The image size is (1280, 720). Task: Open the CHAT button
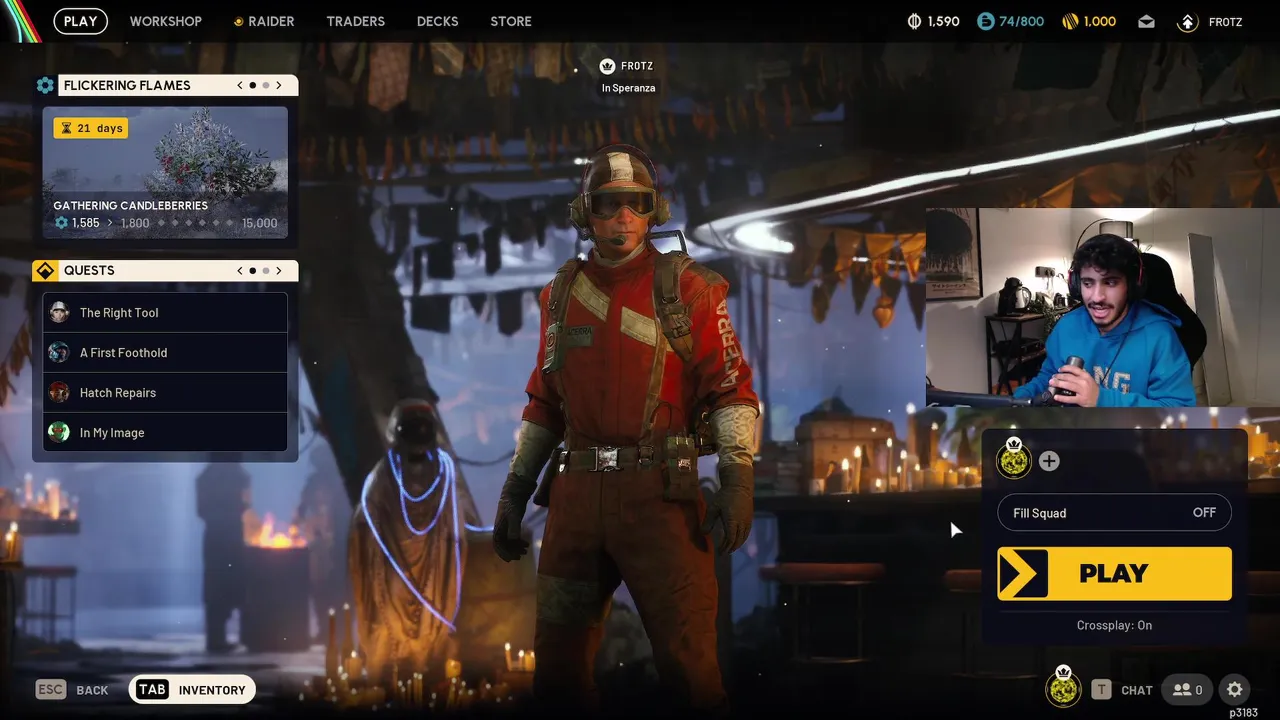(1122, 690)
